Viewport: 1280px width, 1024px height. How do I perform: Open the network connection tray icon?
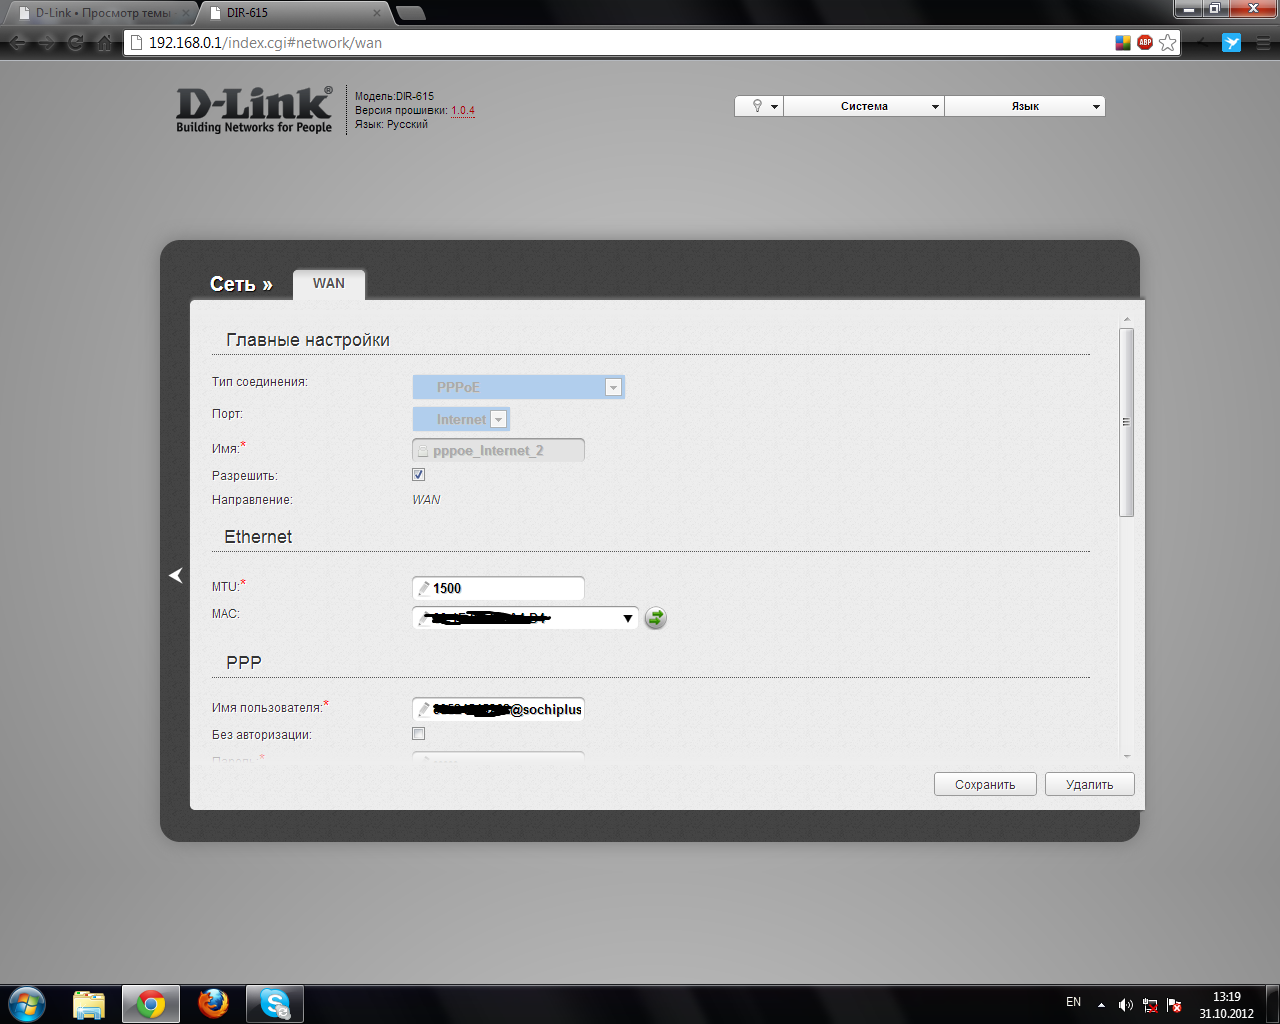coord(1150,1004)
